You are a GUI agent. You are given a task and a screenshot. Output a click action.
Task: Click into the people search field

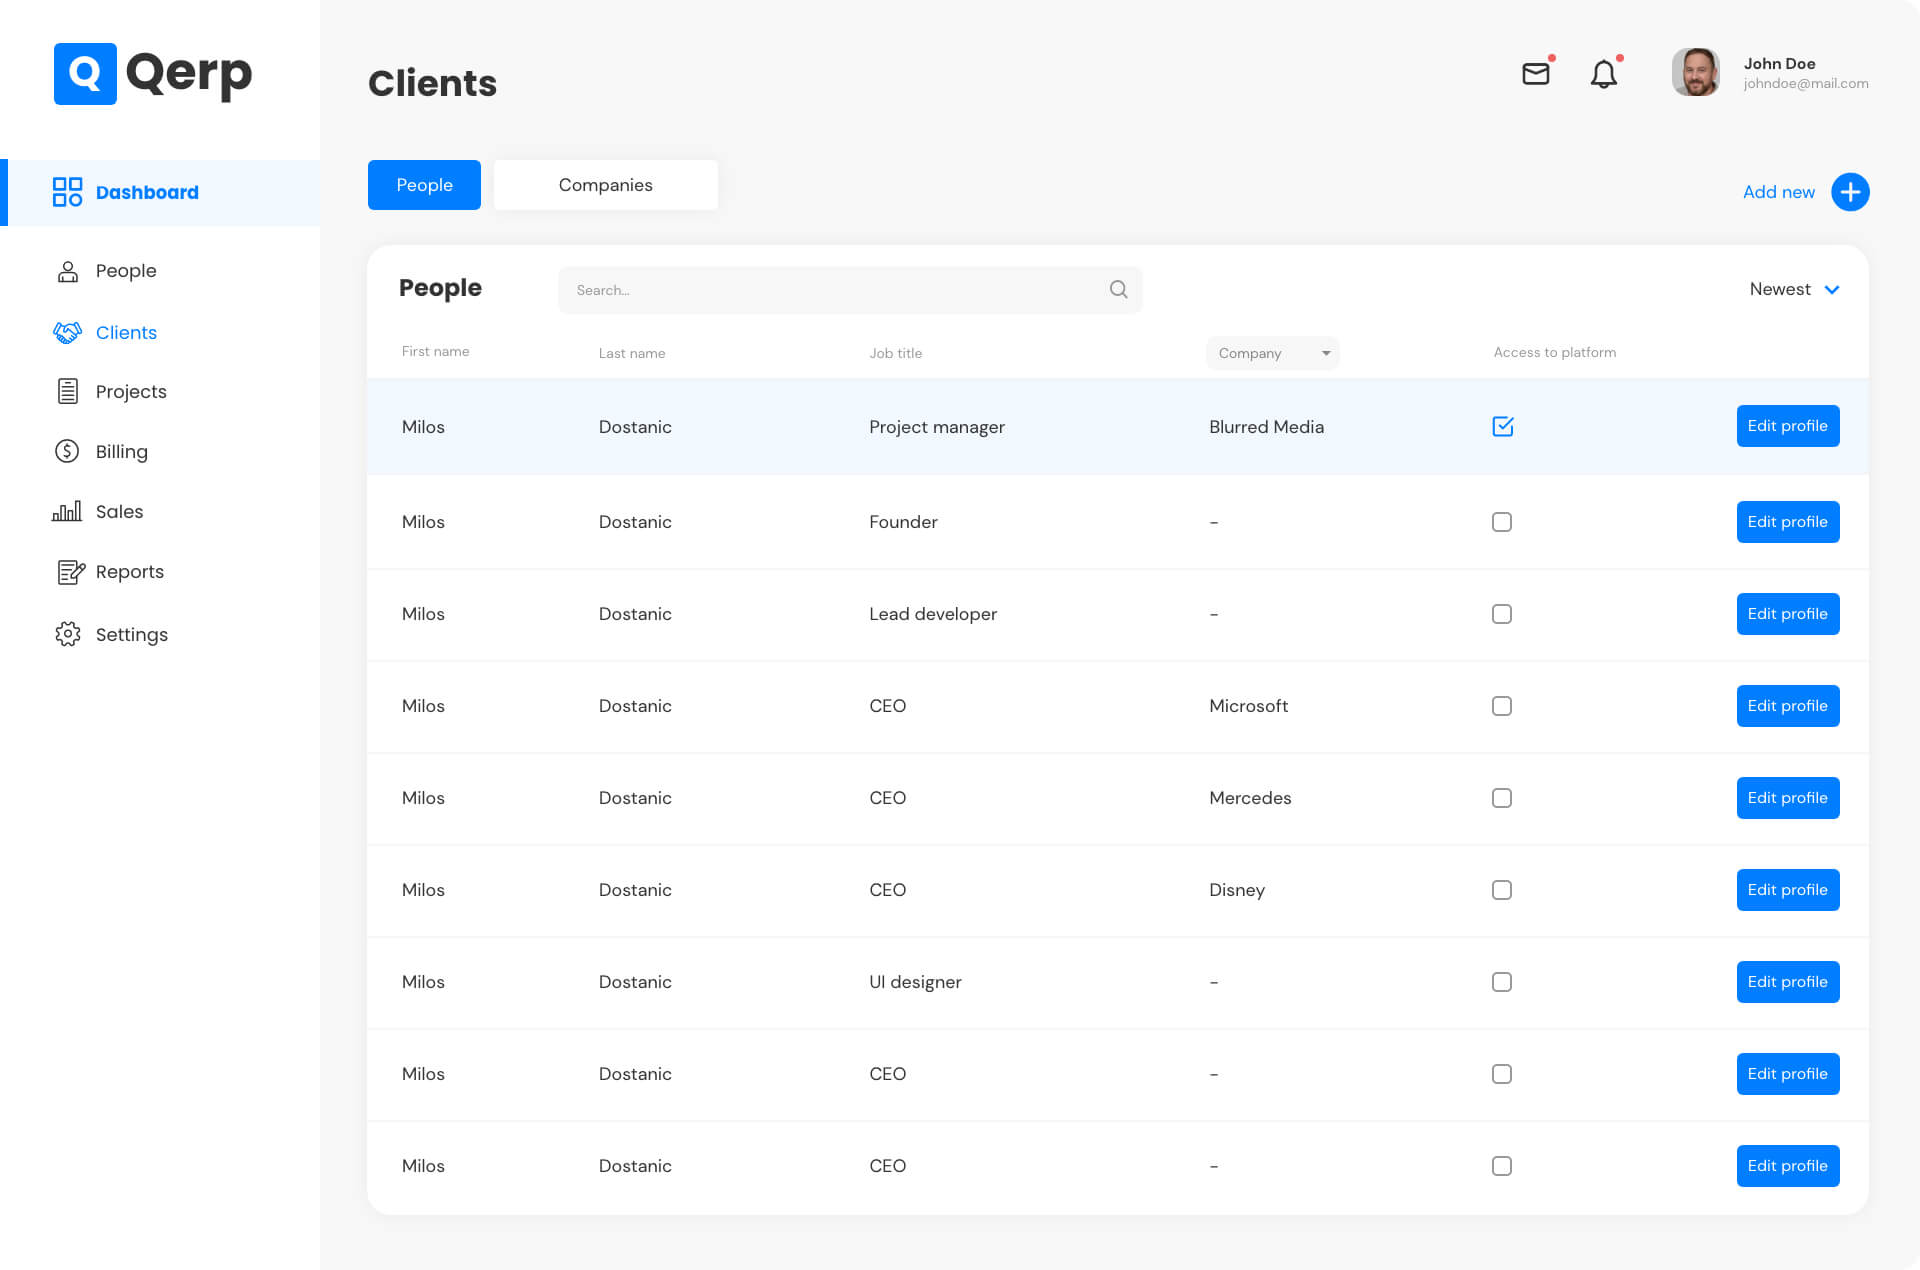tap(830, 290)
